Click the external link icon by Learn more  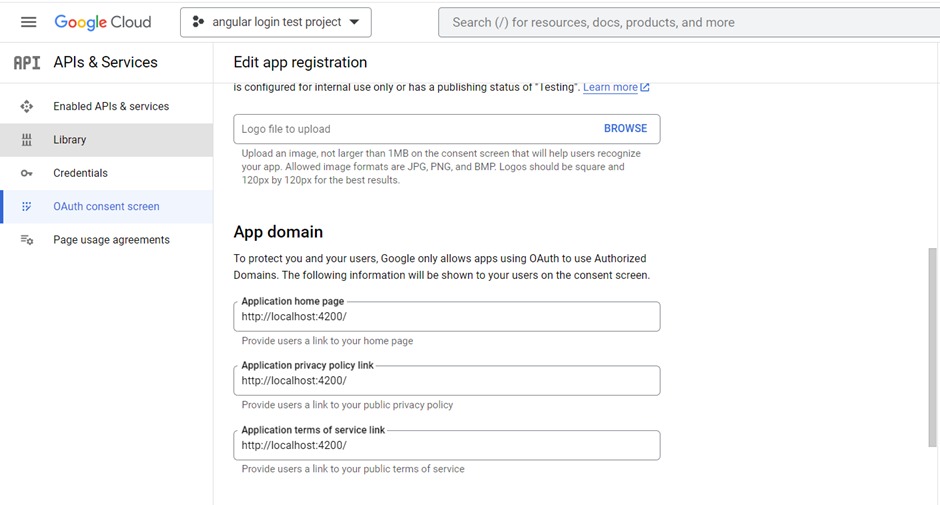645,88
